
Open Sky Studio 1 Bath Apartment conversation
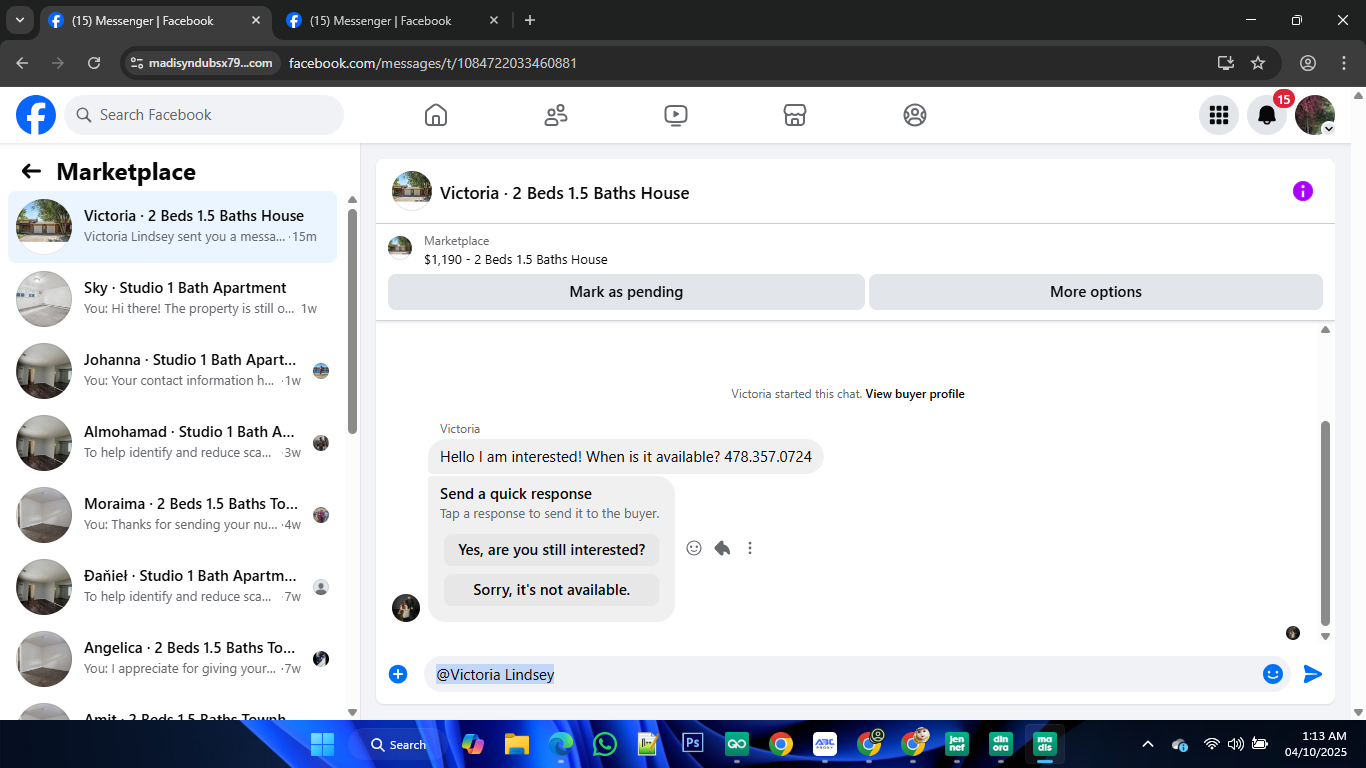pyautogui.click(x=172, y=299)
